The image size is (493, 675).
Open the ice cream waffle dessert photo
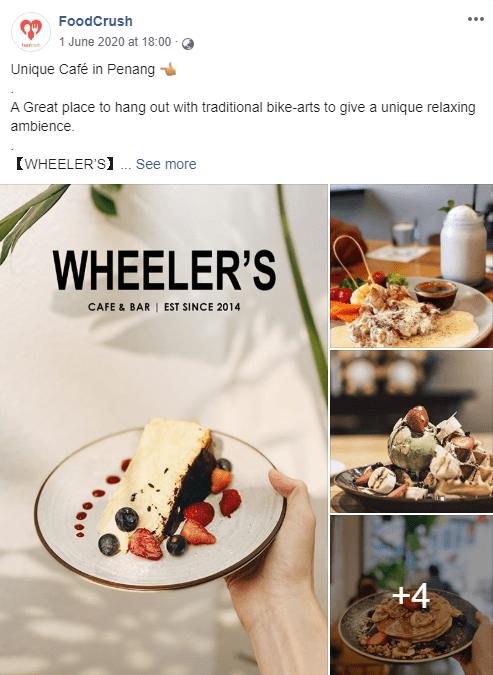(412, 431)
